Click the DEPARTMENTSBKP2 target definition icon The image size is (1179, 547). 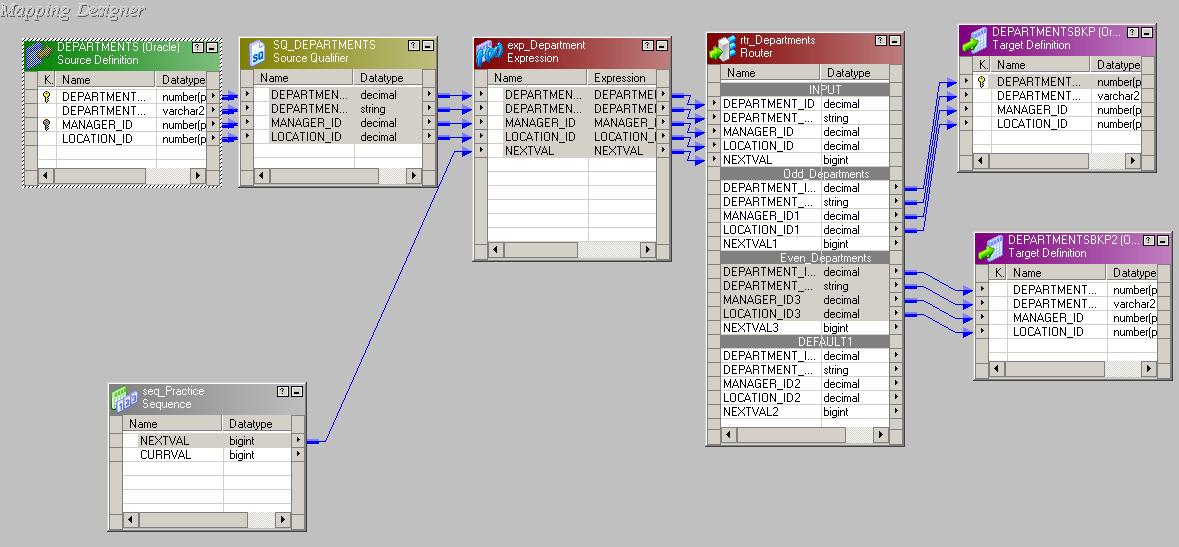tap(991, 248)
